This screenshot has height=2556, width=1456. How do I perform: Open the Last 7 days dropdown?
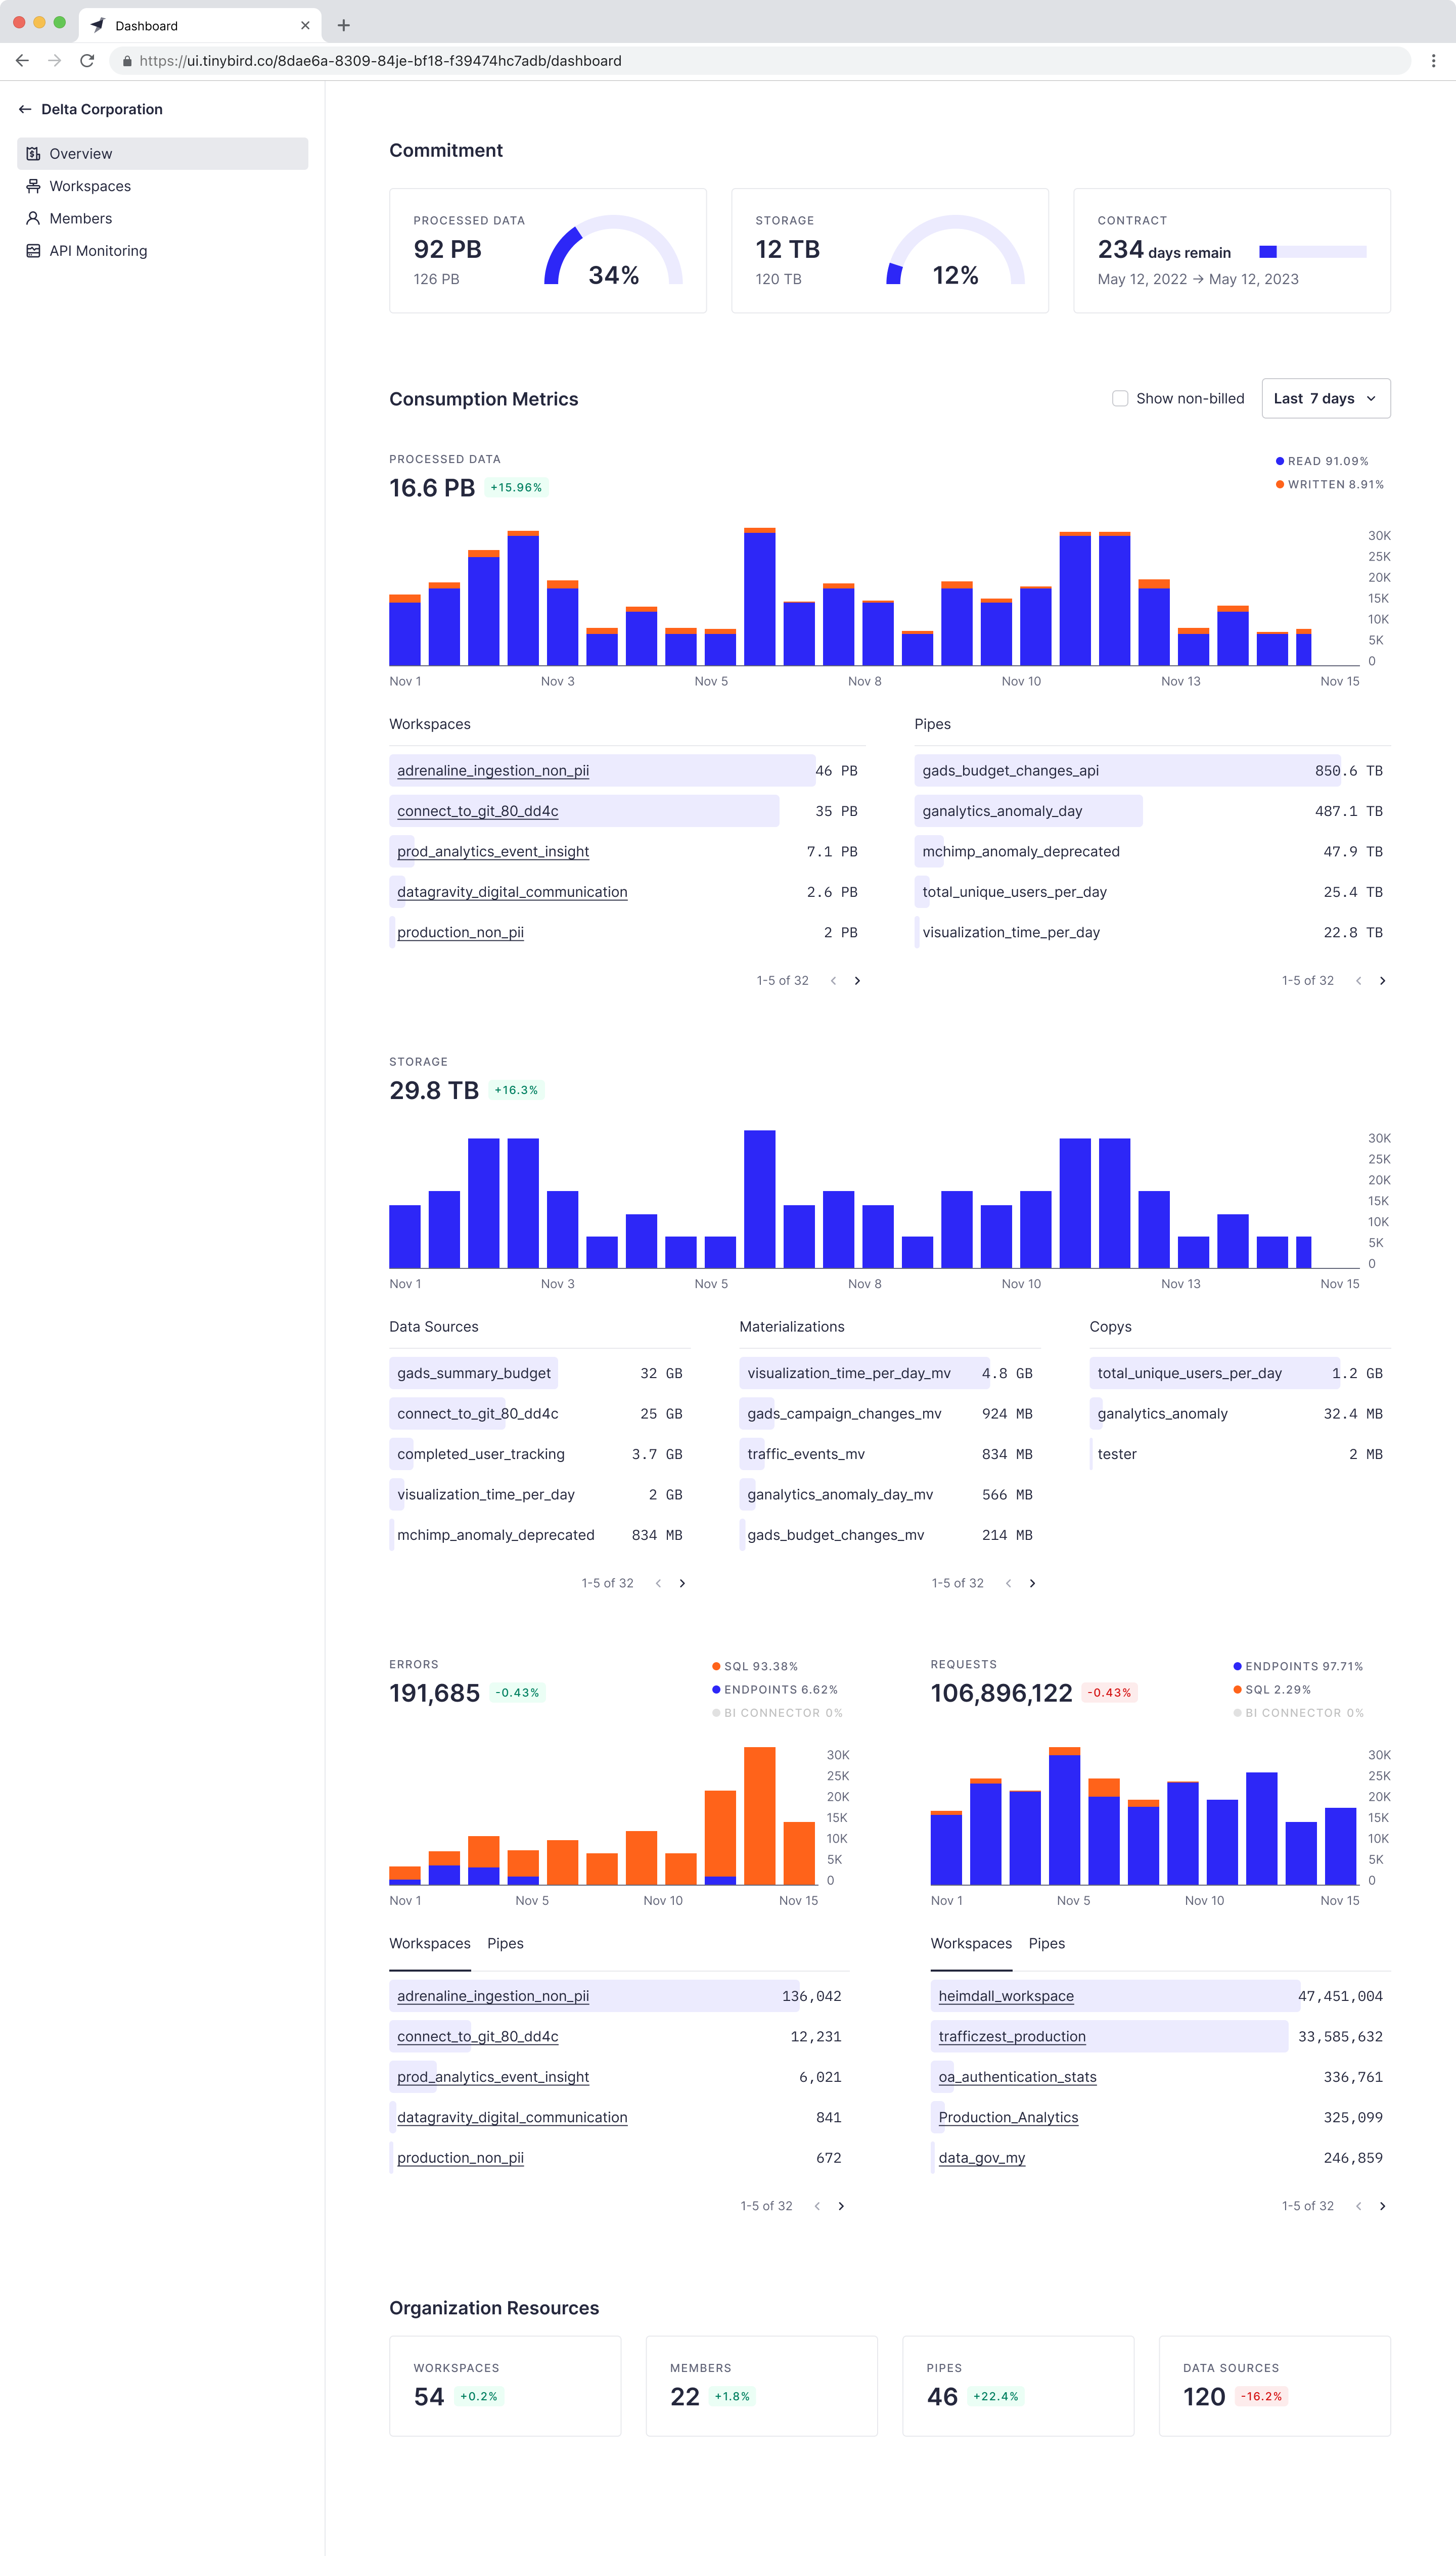[1325, 398]
